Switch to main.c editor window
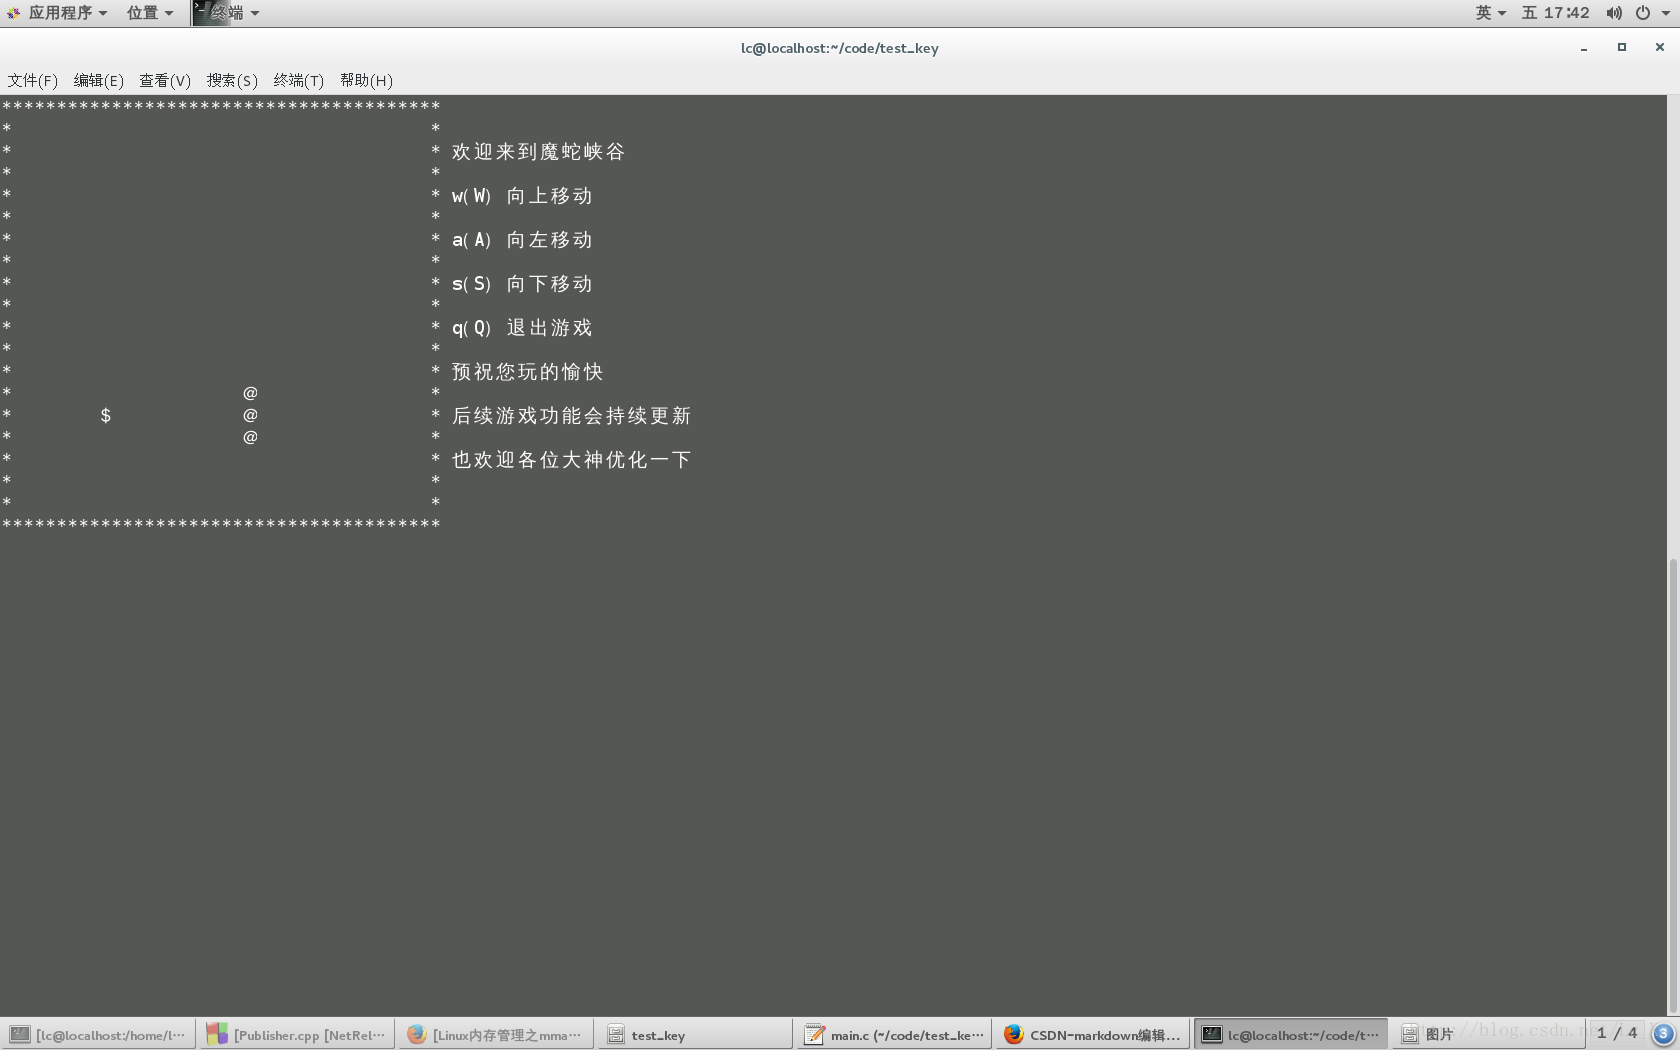The height and width of the screenshot is (1050, 1680). [894, 1035]
